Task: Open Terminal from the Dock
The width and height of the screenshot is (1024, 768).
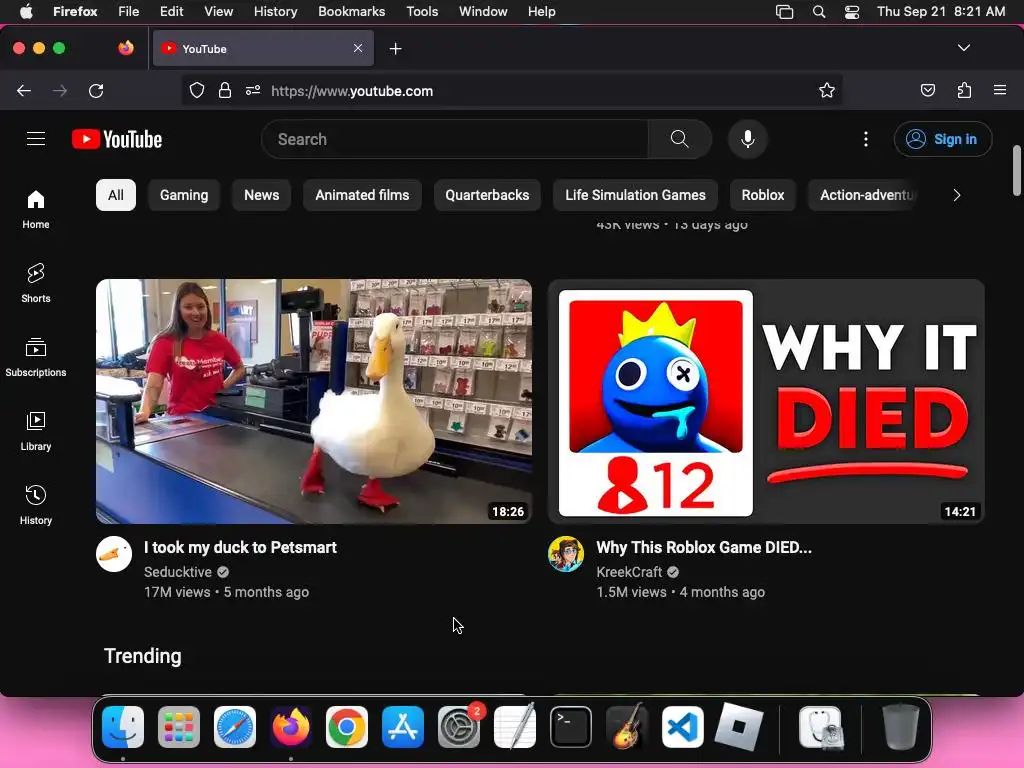Action: 571,727
